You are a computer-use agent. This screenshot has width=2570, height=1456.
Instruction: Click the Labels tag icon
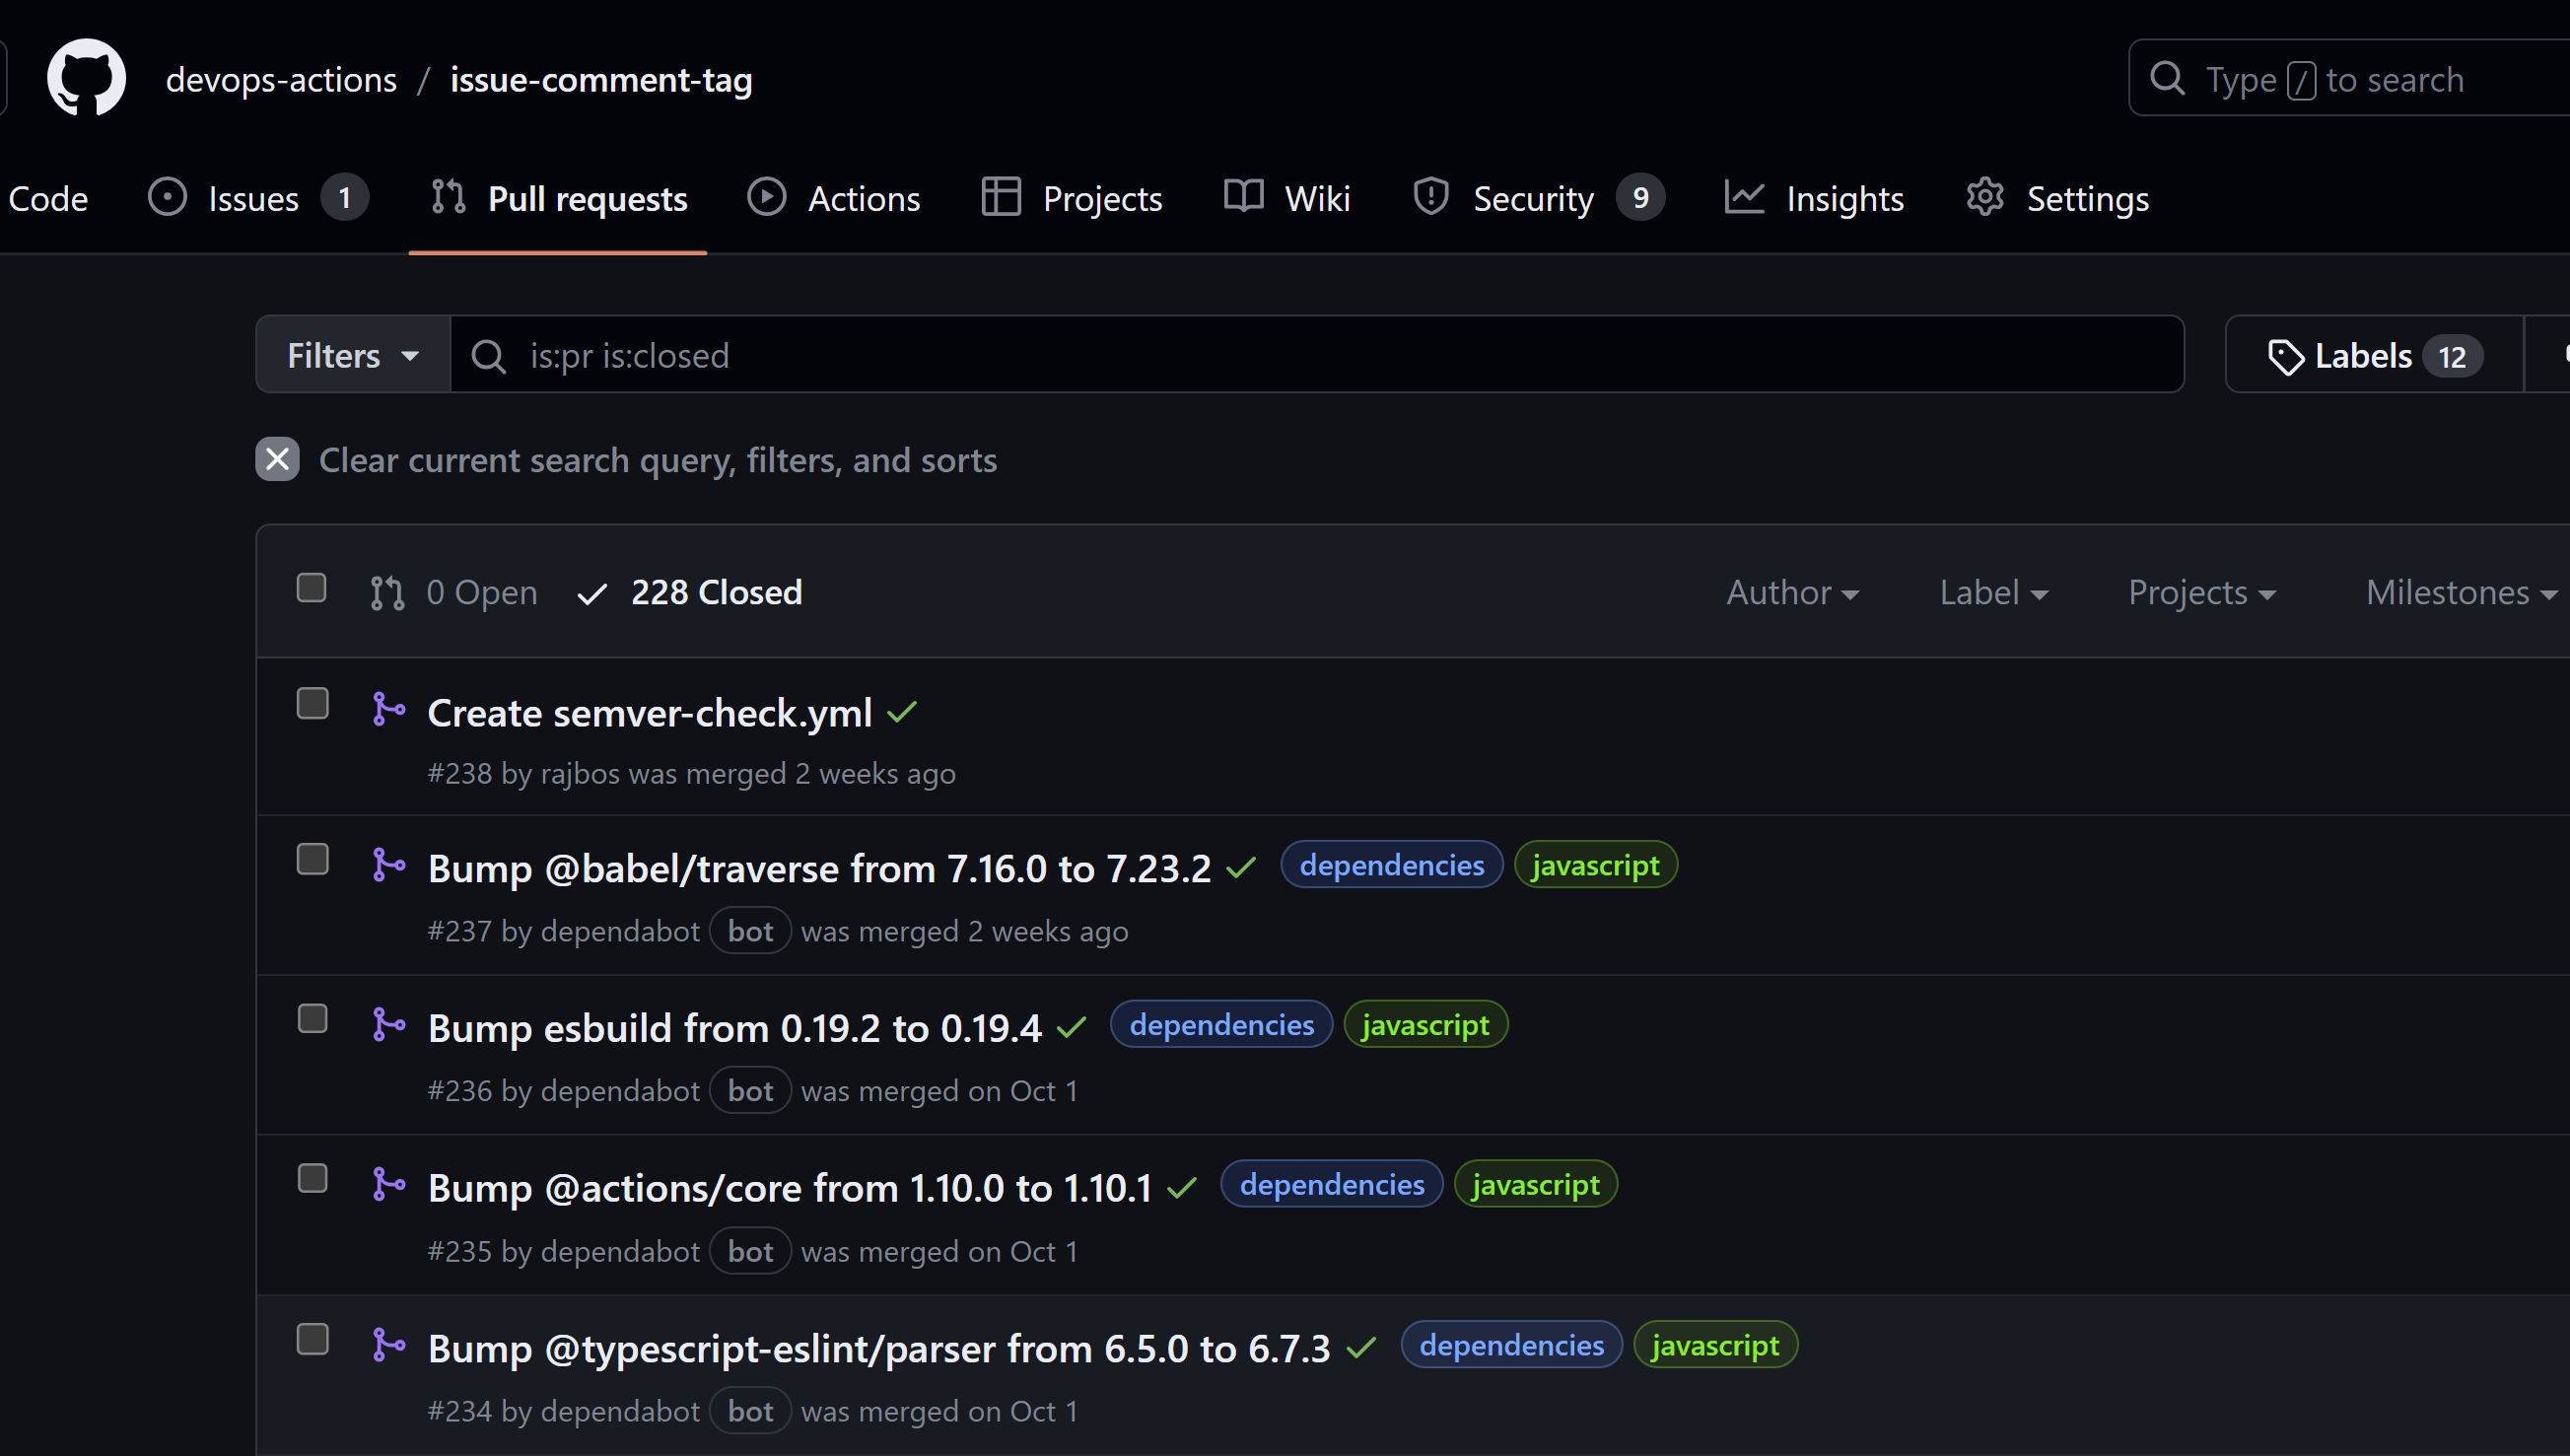coord(2286,357)
